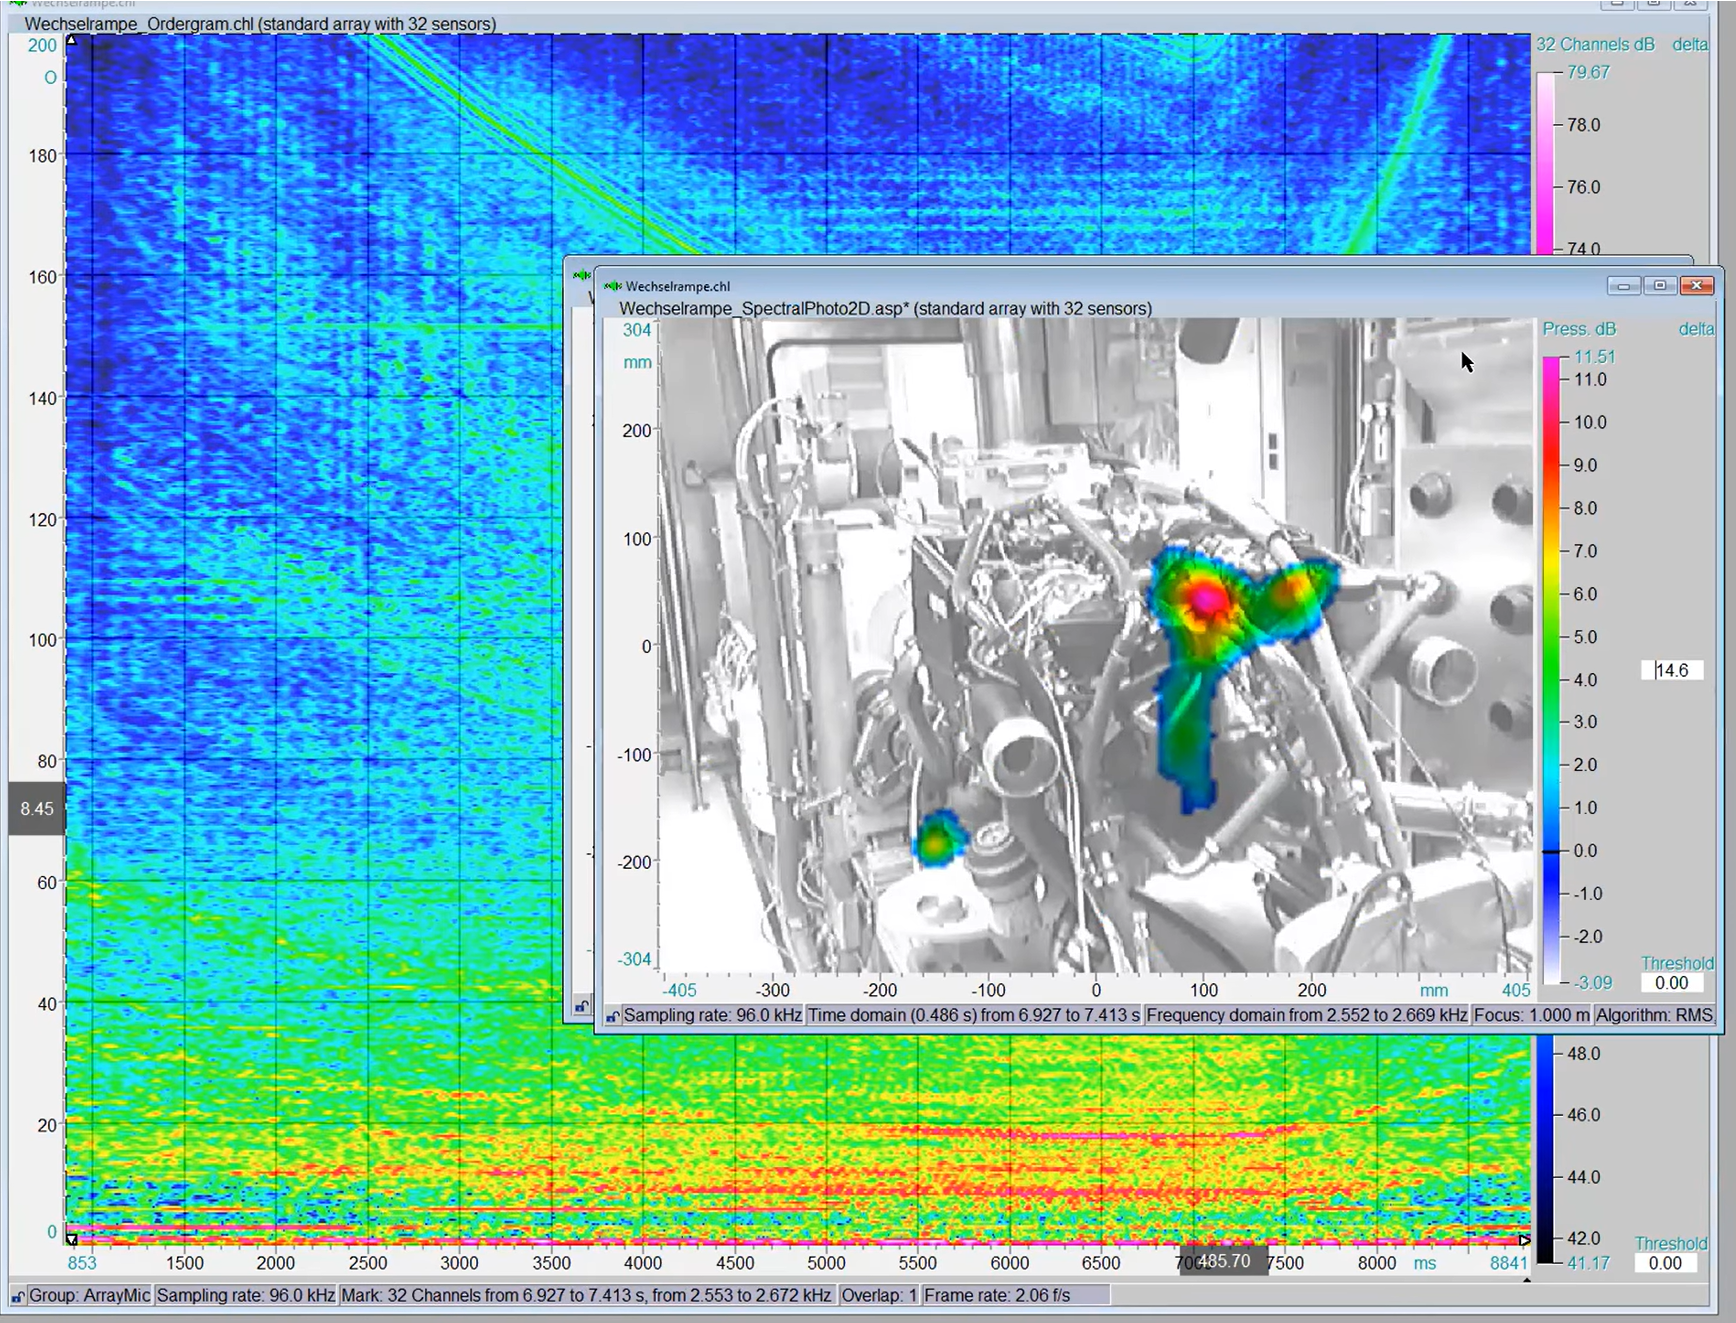Select the 8.45 order cursor label
The width and height of the screenshot is (1736, 1323).
(37, 808)
